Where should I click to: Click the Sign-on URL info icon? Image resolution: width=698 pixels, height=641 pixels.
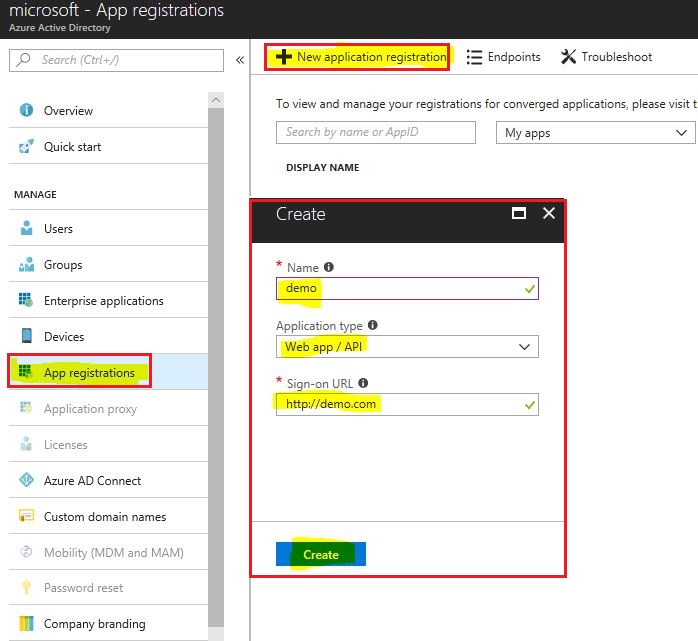(363, 383)
